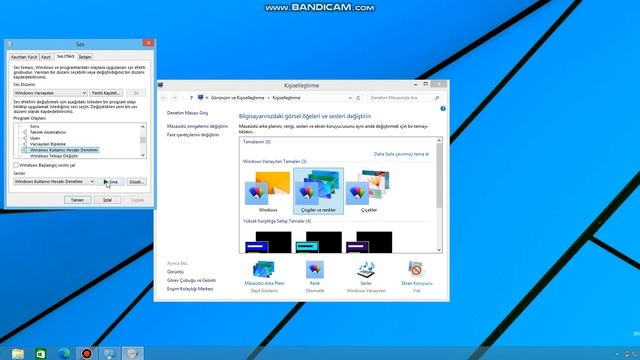Click the Gözat browse button
640x360 pixels.
tap(136, 182)
